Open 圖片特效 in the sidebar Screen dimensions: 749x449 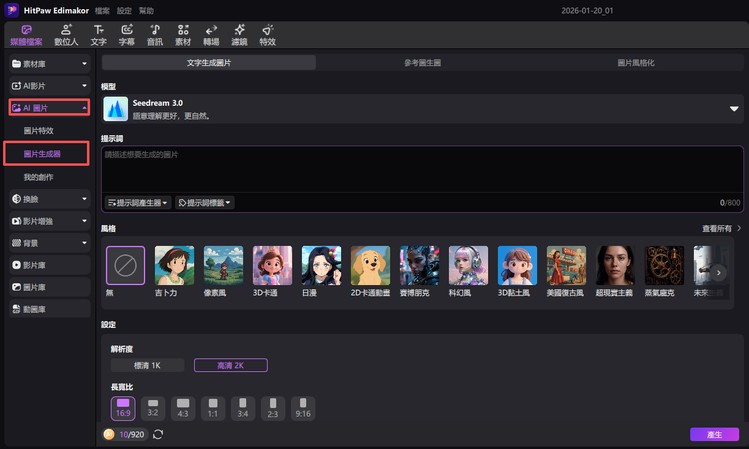pyautogui.click(x=39, y=130)
